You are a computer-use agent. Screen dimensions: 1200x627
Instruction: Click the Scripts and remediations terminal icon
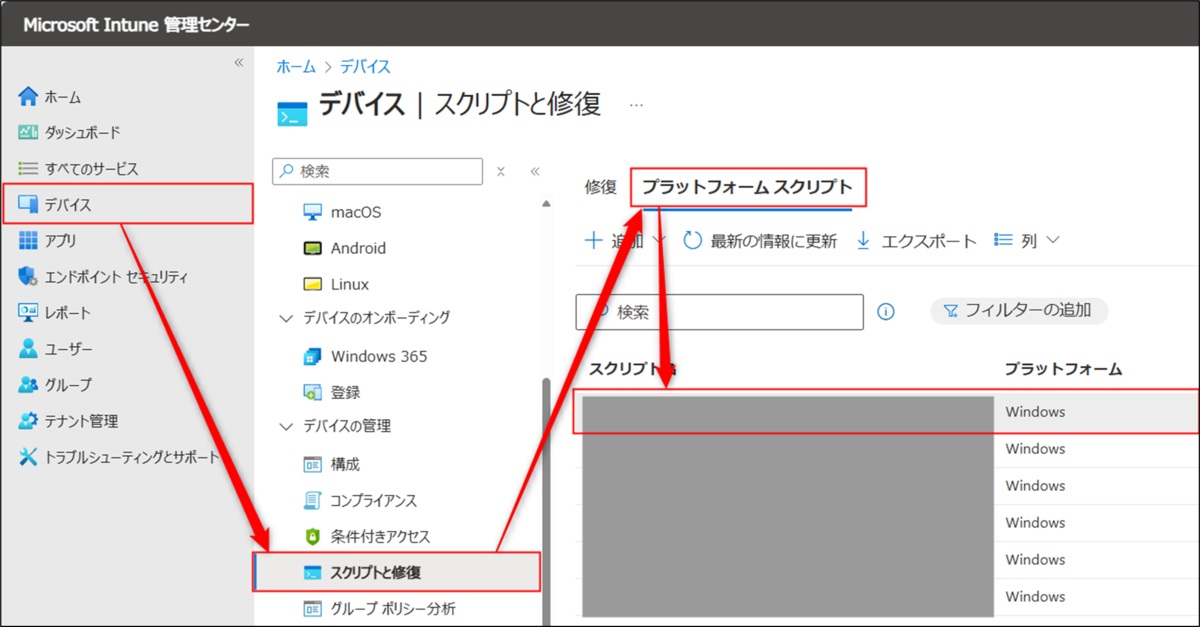point(312,573)
